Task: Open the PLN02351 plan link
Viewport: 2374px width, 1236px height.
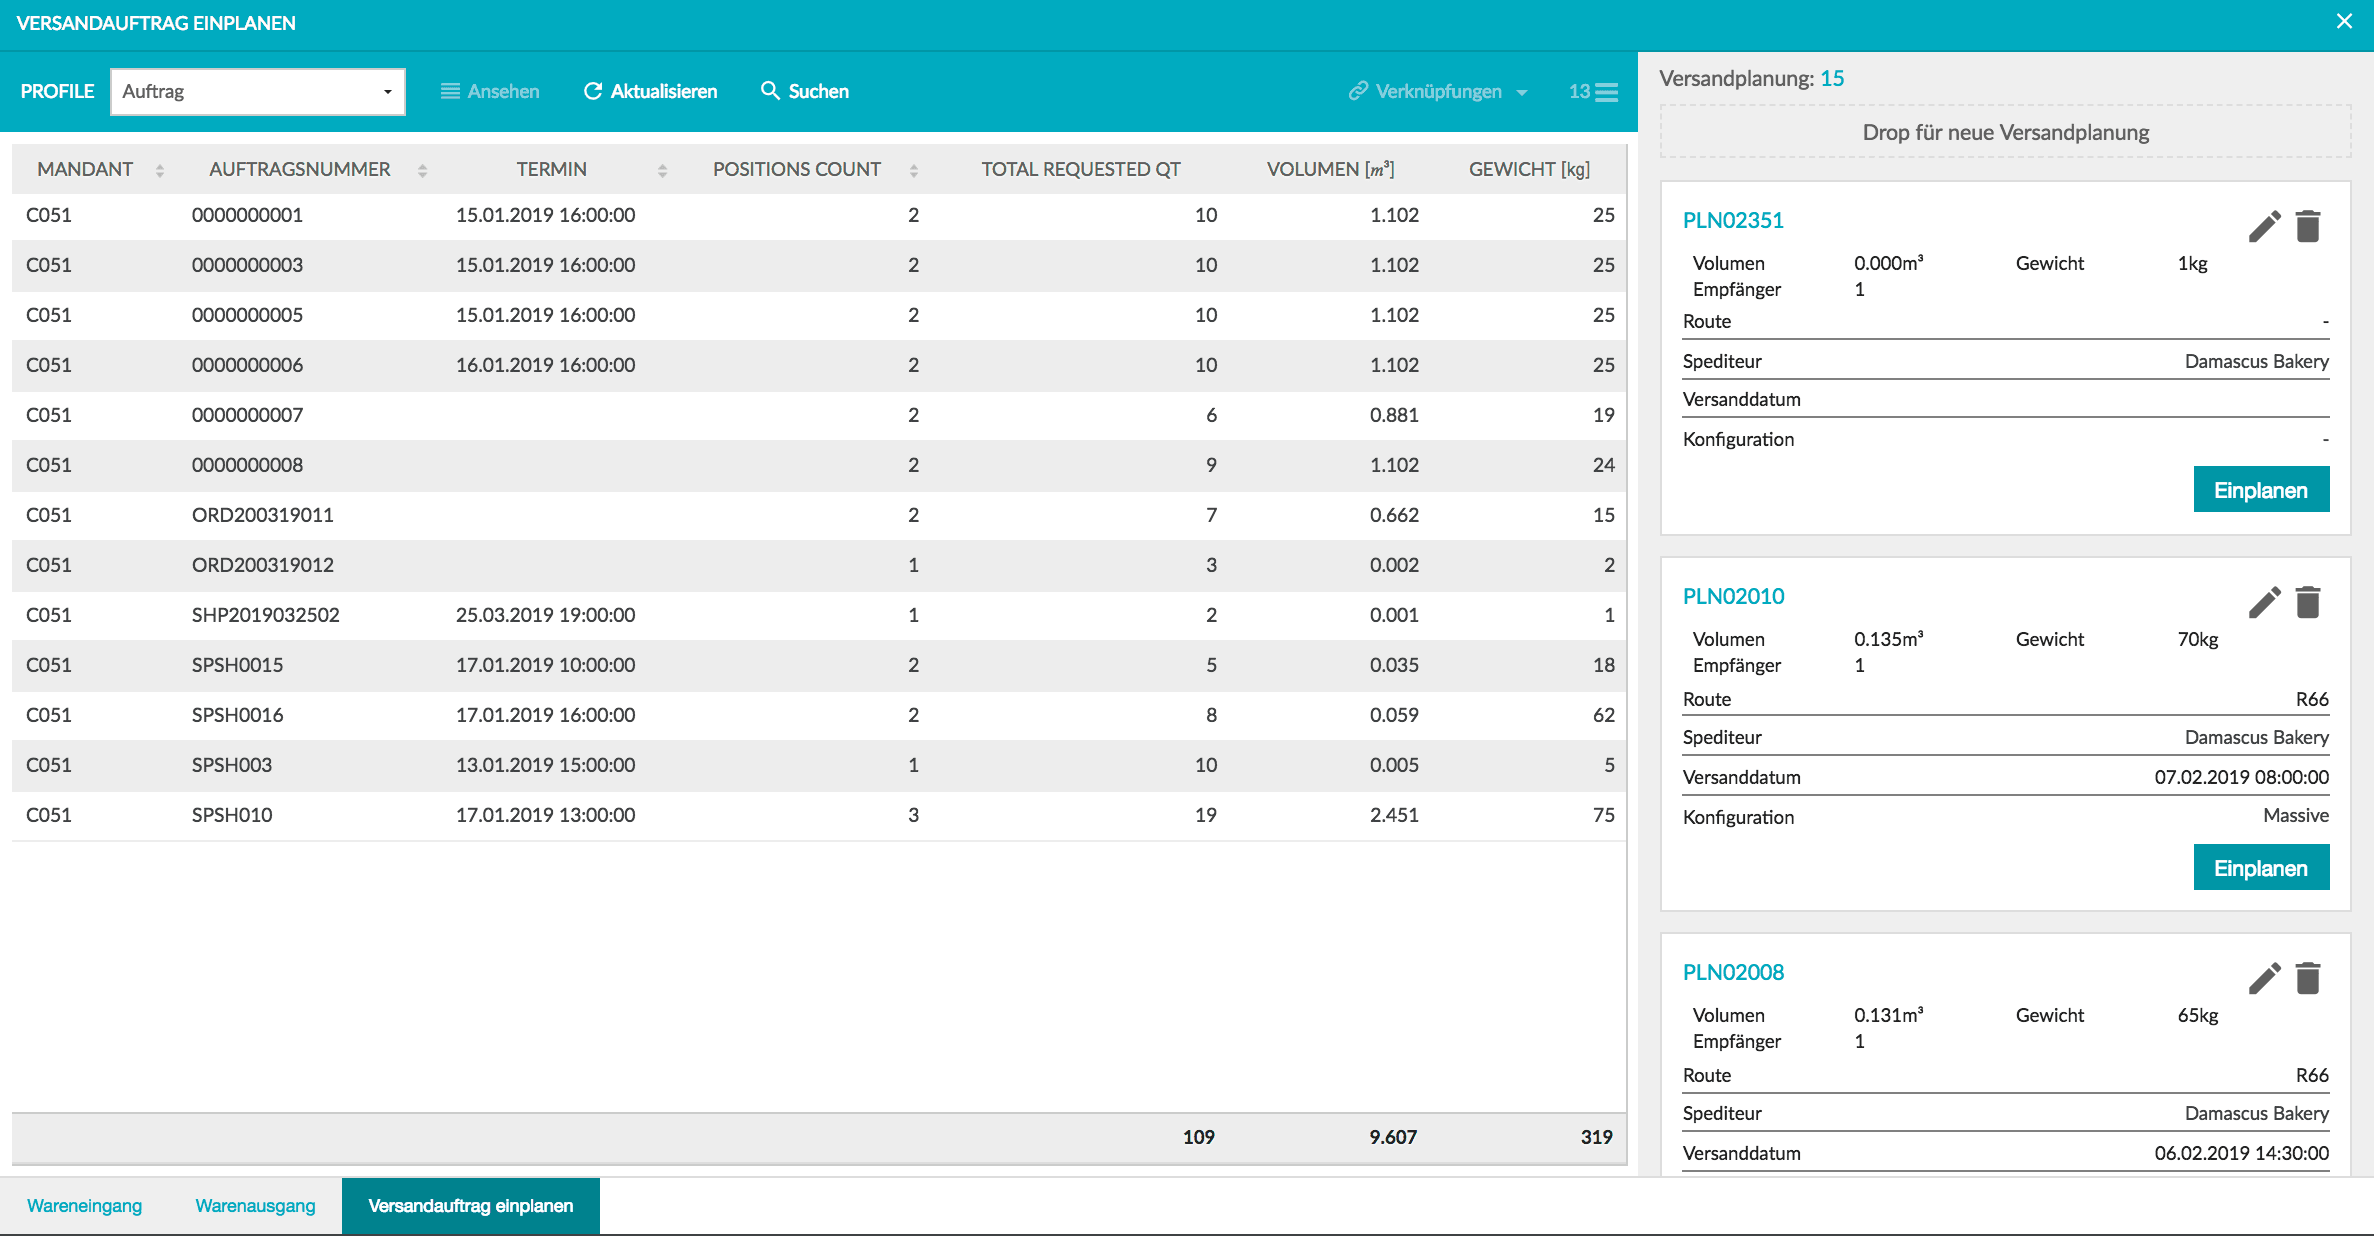Action: (1733, 220)
